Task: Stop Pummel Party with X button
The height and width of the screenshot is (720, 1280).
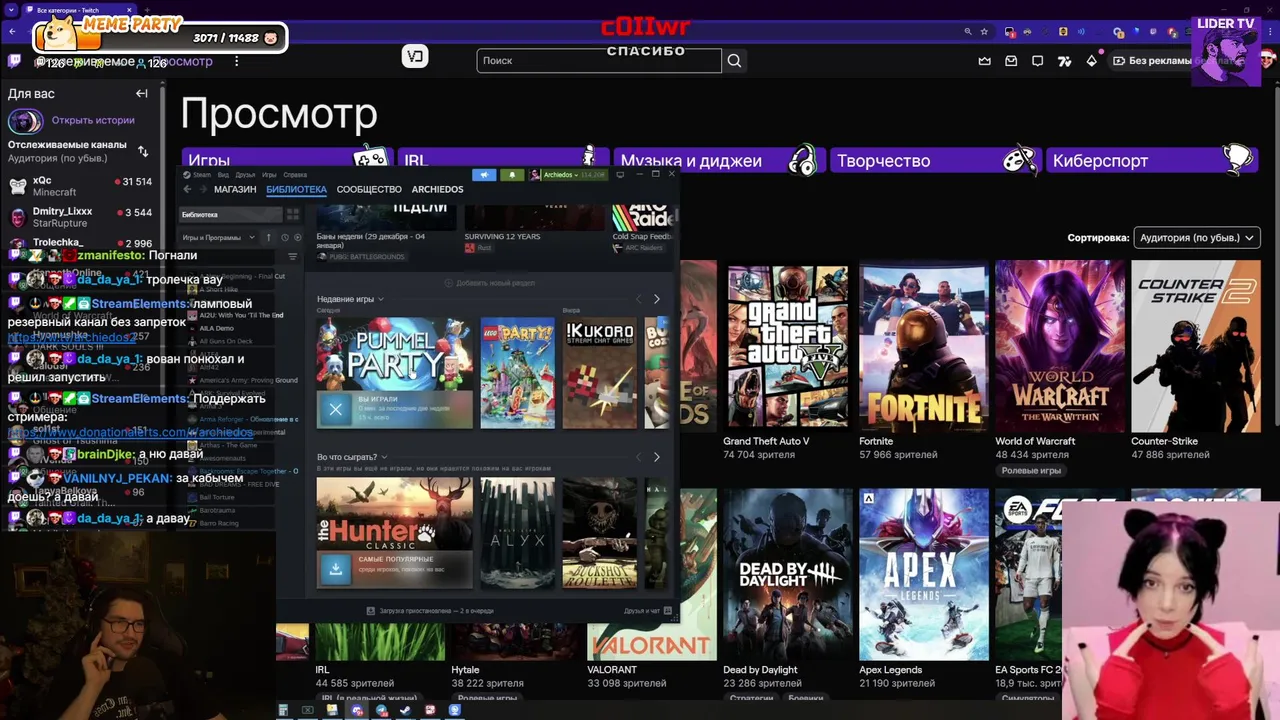Action: pos(335,409)
